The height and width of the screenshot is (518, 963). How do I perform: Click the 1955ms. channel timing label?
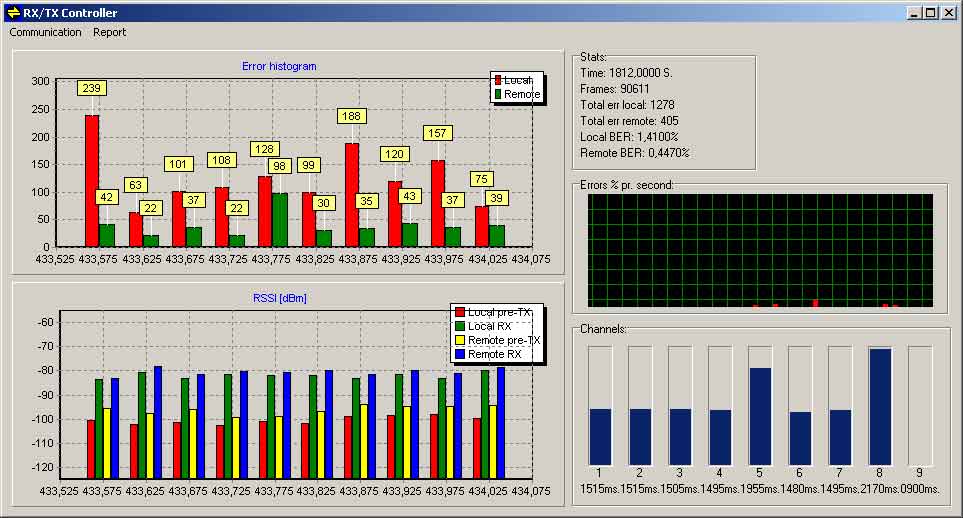pyautogui.click(x=760, y=489)
